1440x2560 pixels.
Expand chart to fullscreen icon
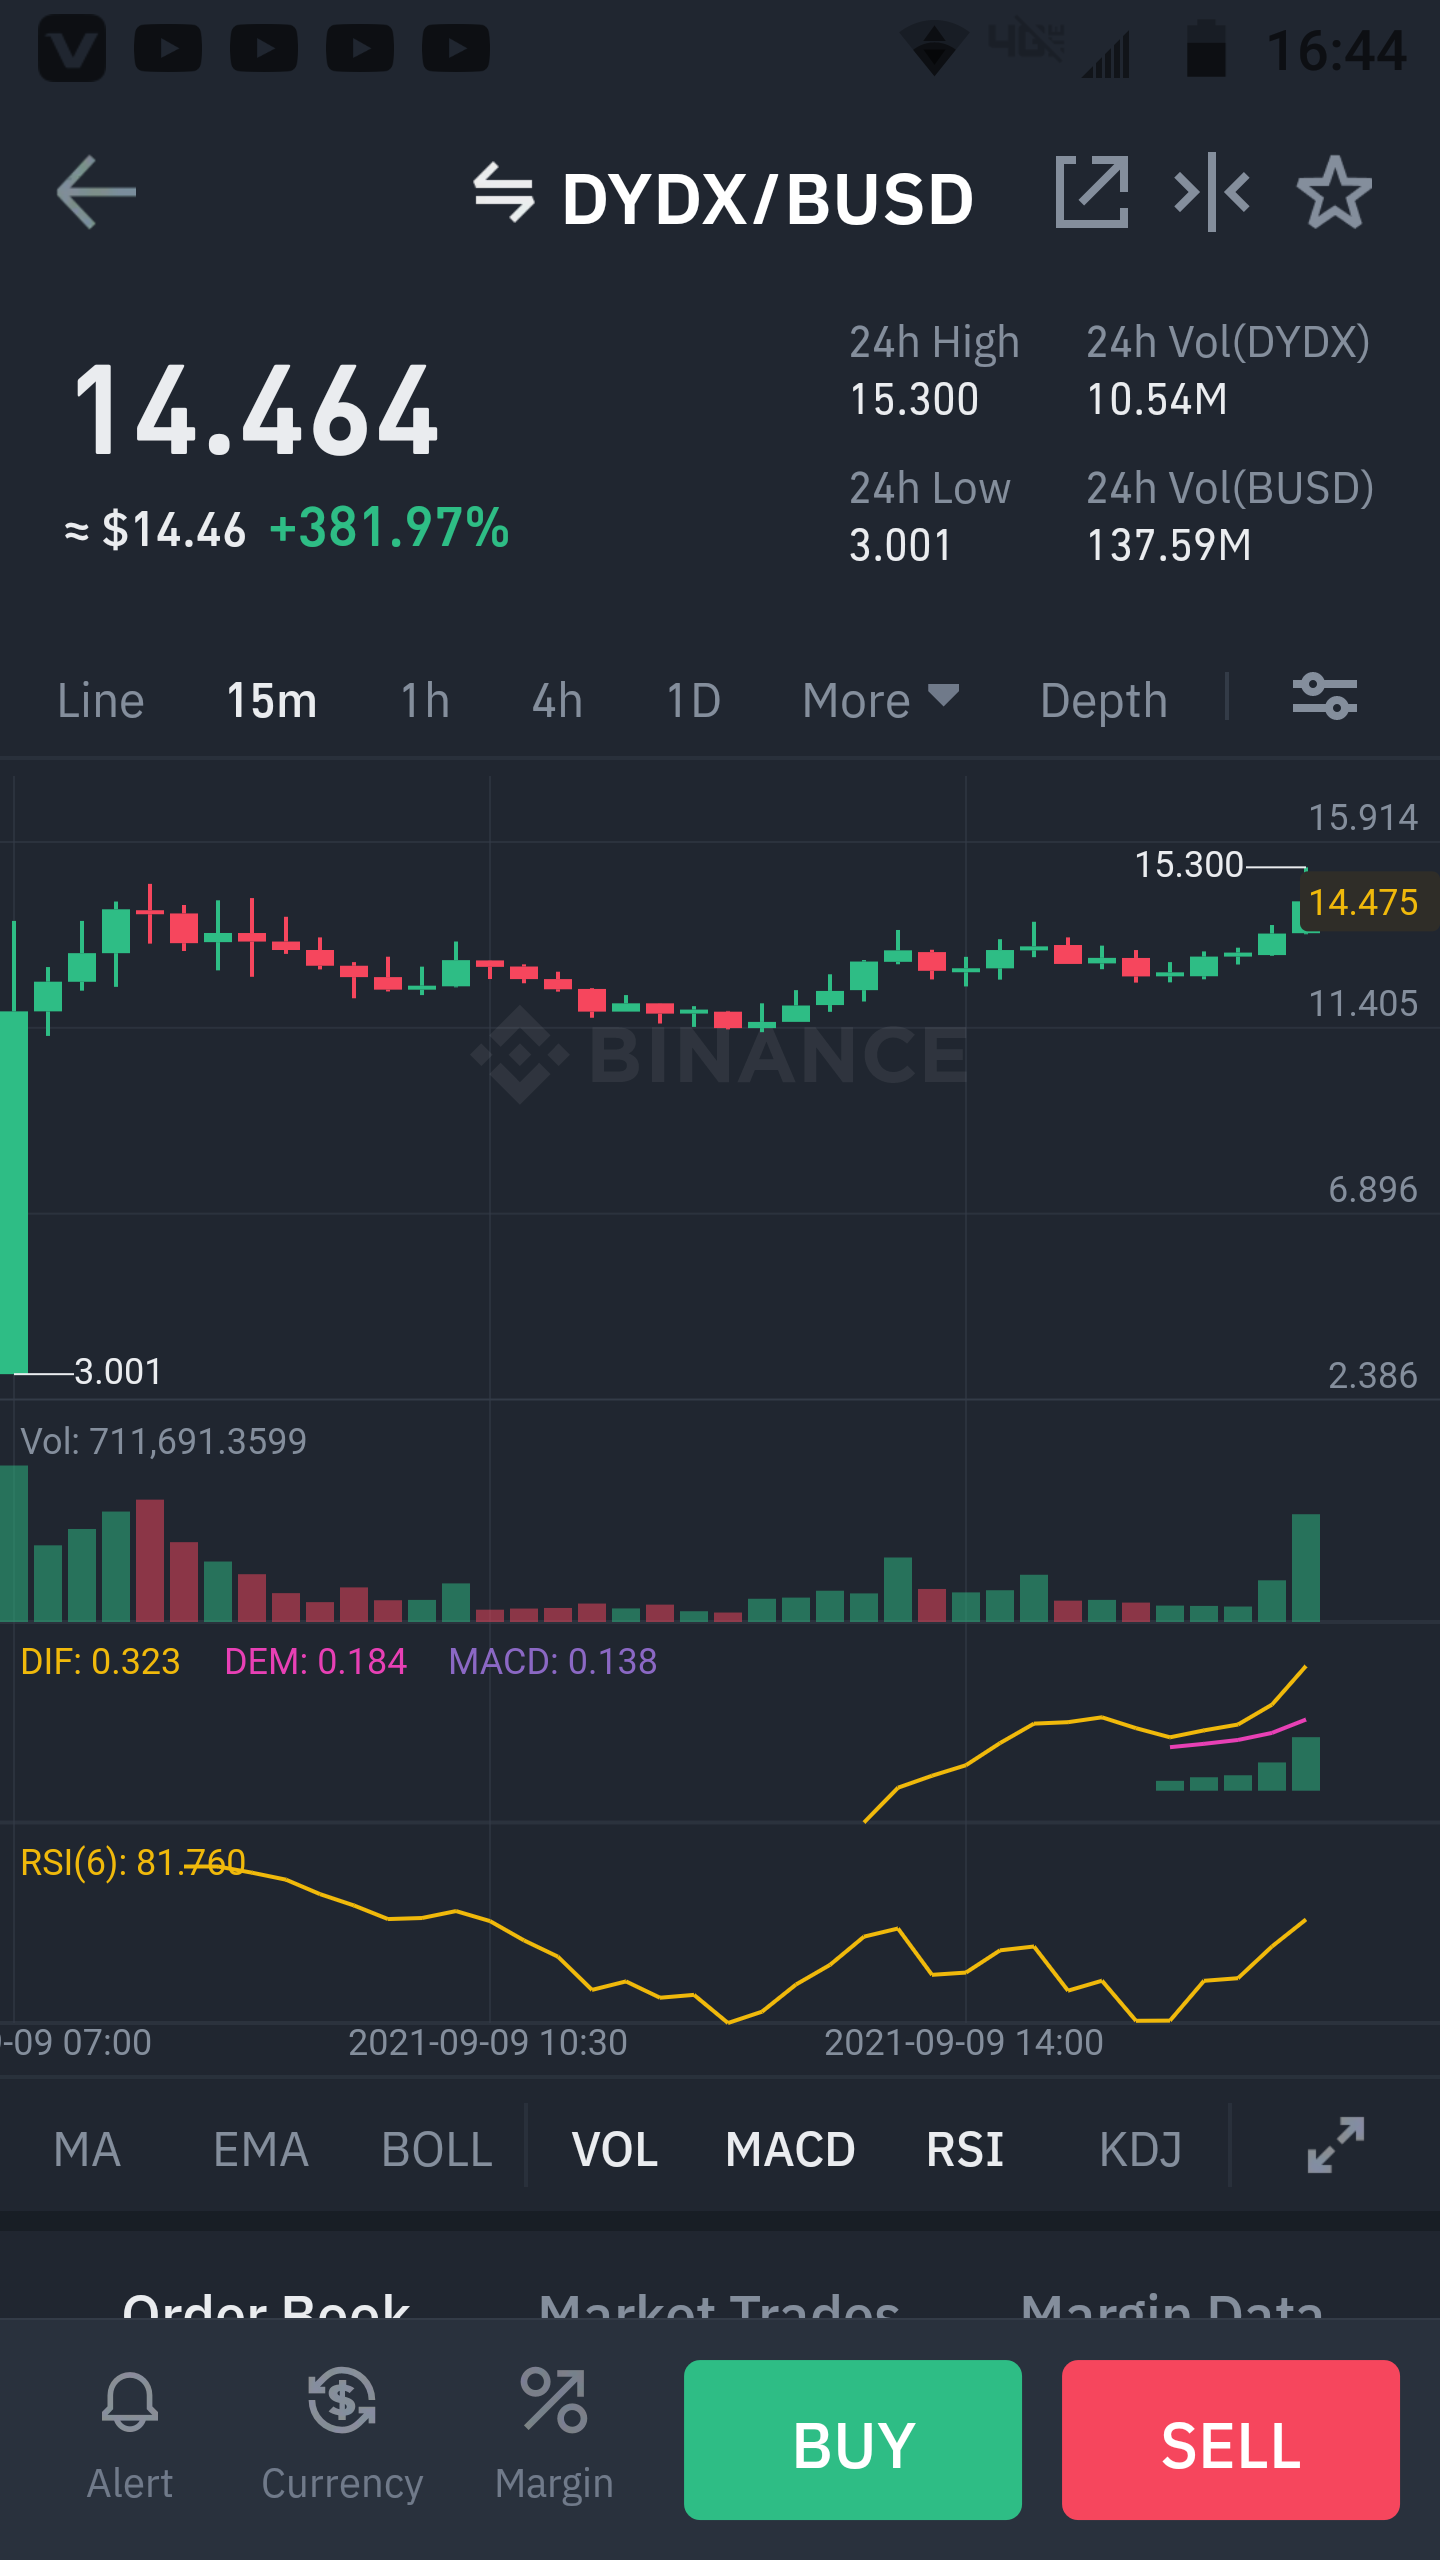point(1336,2145)
